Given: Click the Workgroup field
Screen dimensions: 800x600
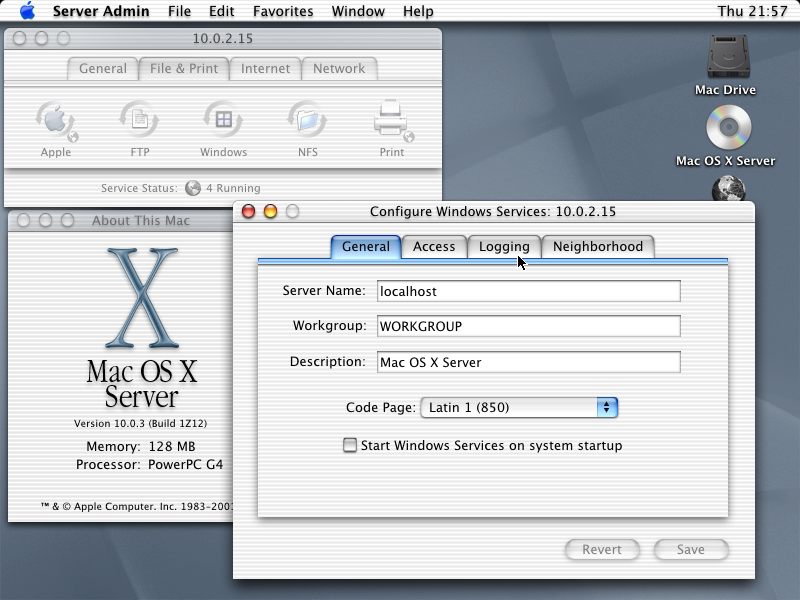Looking at the screenshot, I should (x=529, y=327).
